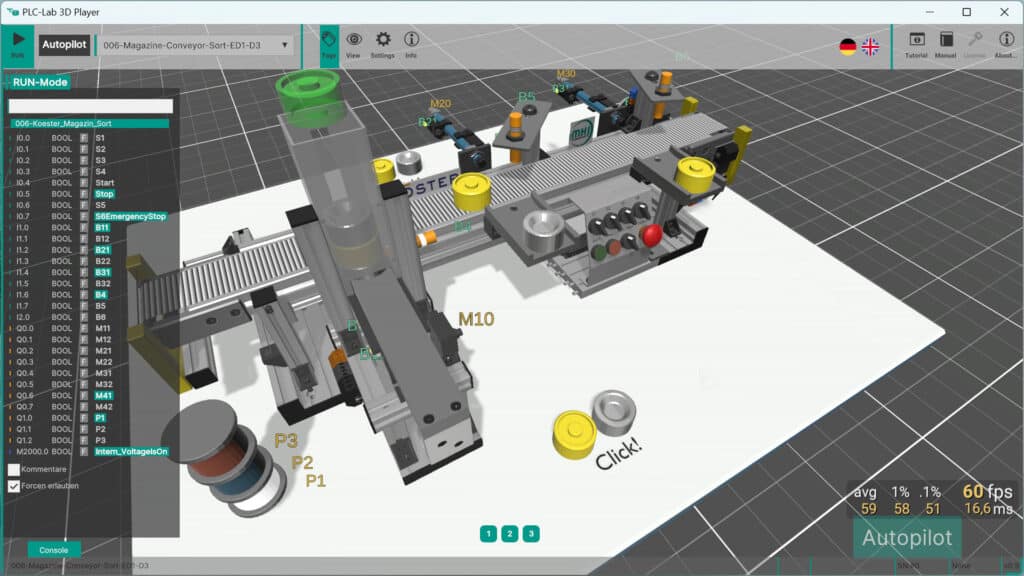This screenshot has width=1024, height=576.
Task: Toggle force F button for Stop
Action: point(84,194)
